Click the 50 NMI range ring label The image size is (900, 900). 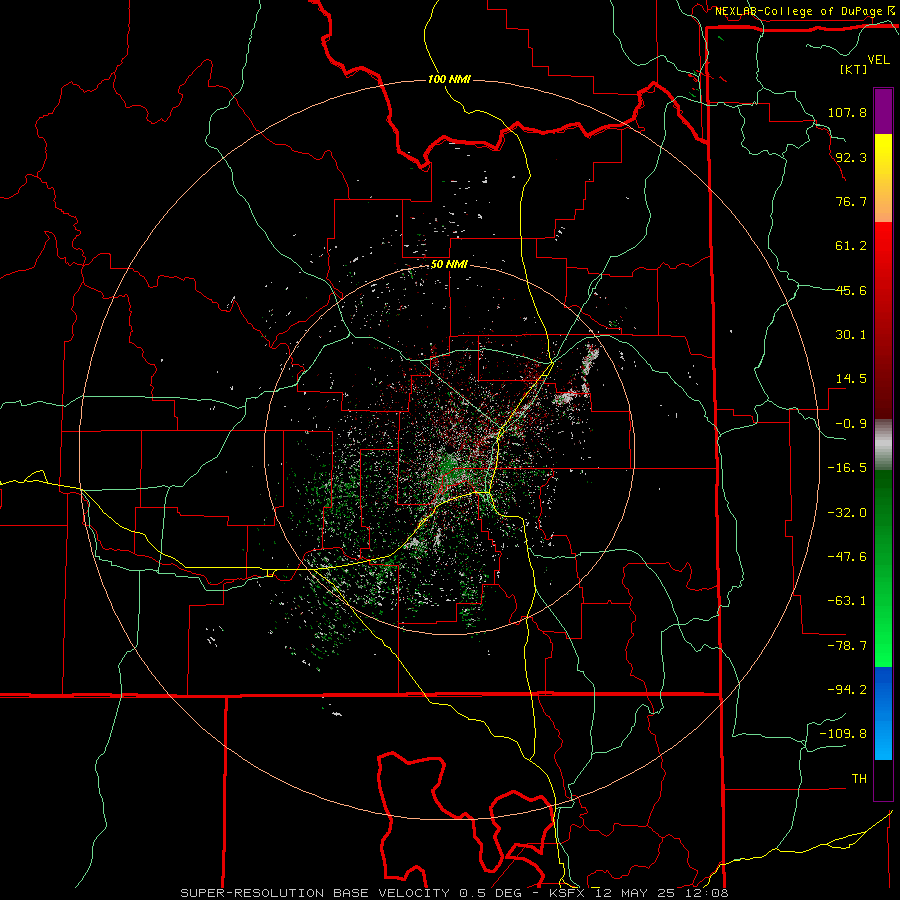pos(449,265)
